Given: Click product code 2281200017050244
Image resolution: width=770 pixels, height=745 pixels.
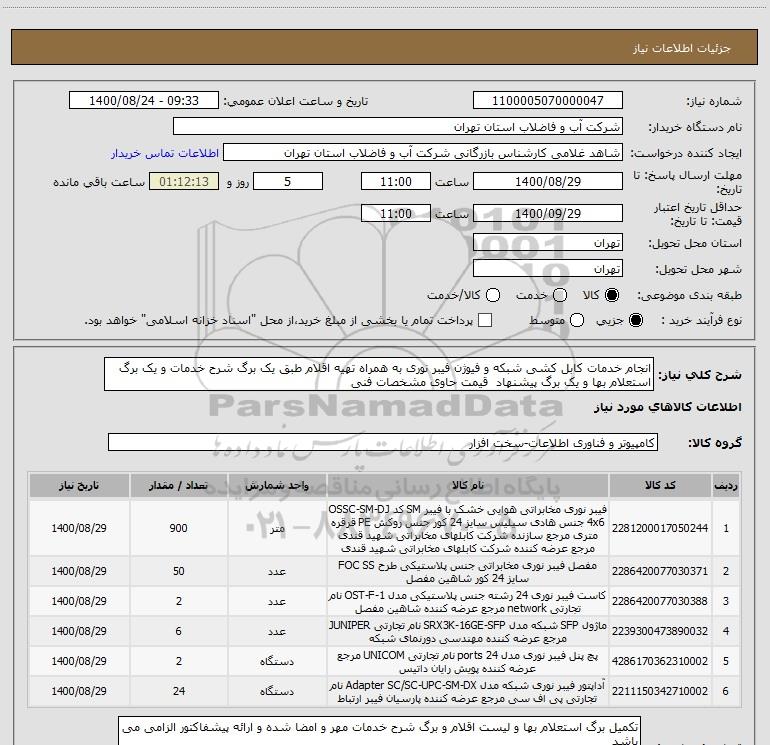Looking at the screenshot, I should (x=660, y=528).
